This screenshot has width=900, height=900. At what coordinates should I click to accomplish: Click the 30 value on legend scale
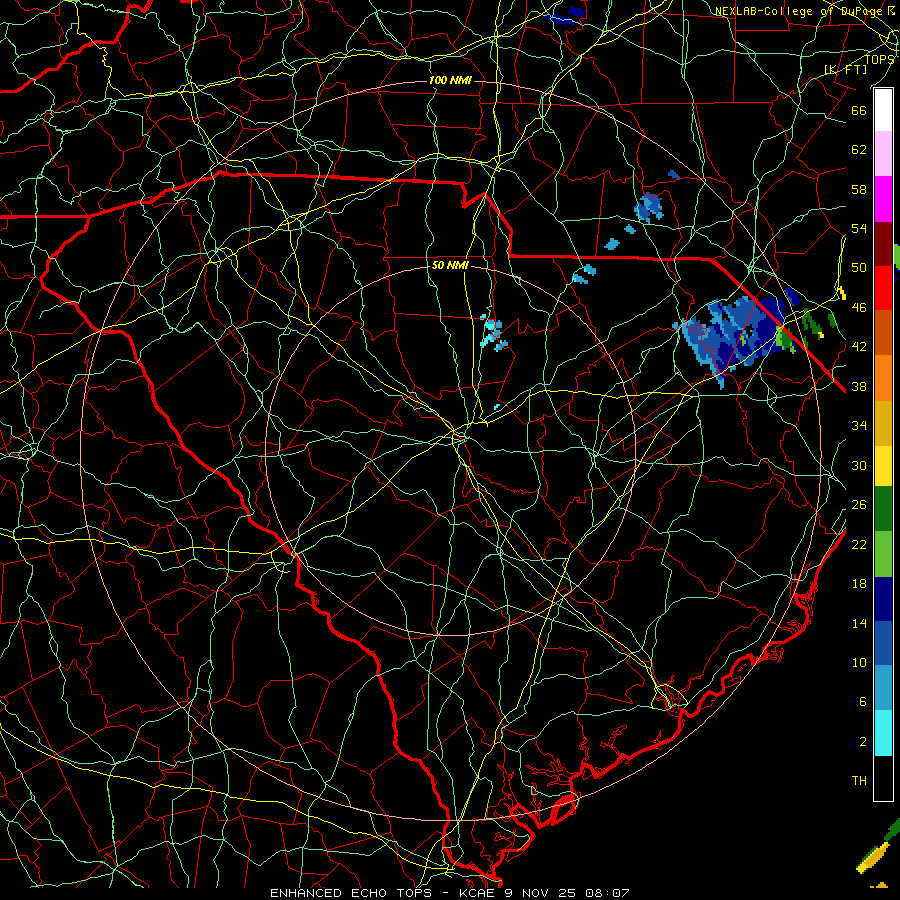859,465
